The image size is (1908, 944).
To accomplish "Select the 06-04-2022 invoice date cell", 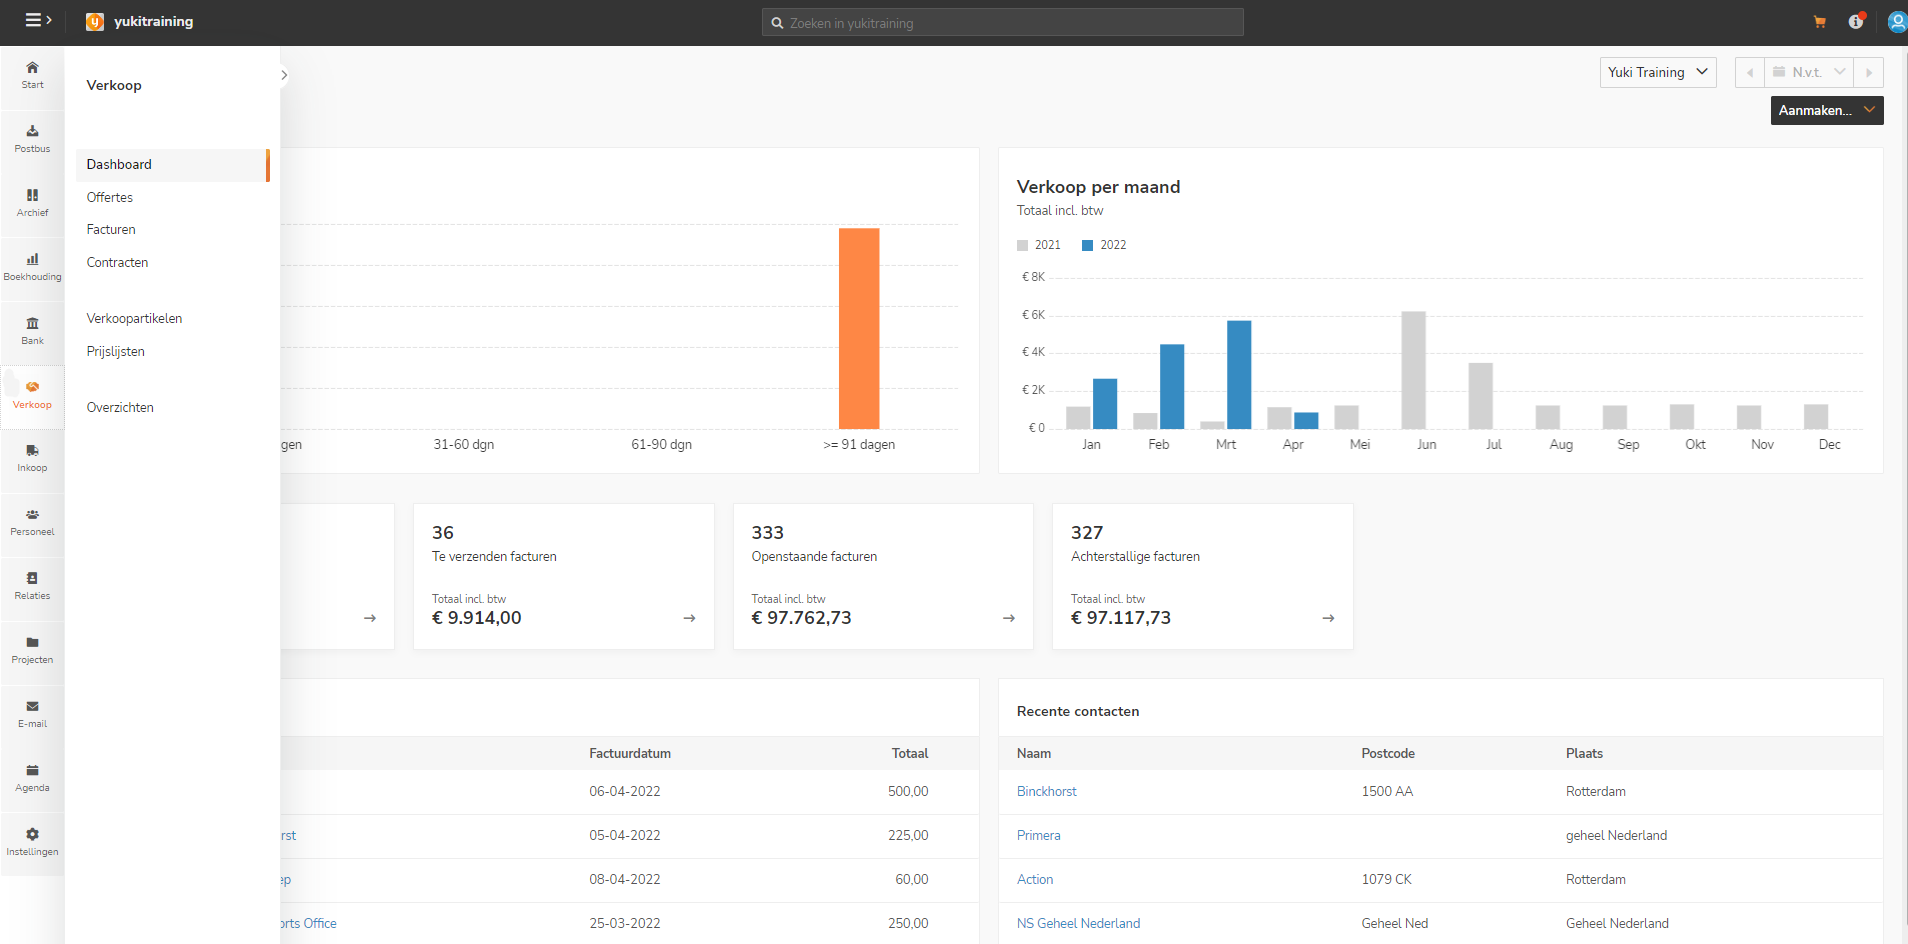I will tap(625, 792).
